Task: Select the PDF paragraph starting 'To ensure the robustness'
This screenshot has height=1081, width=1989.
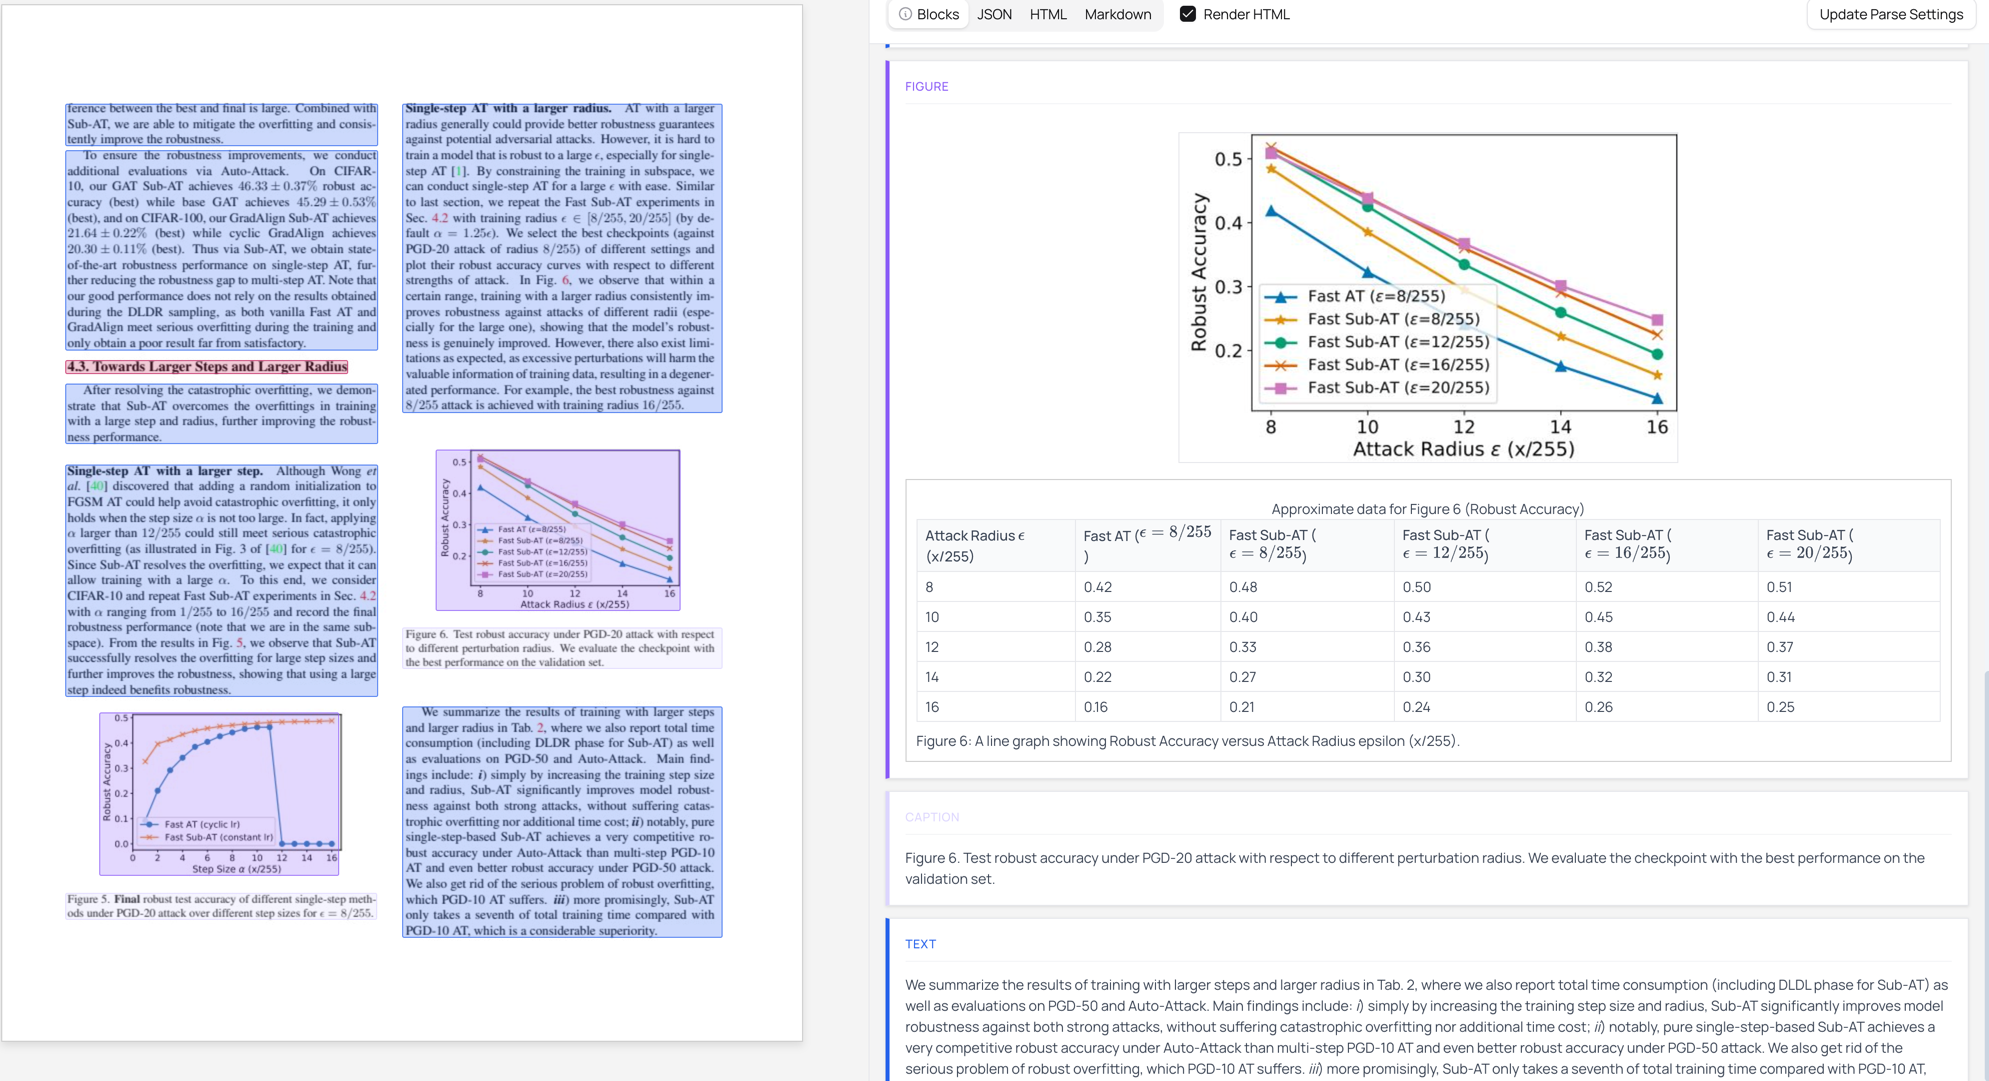Action: tap(222, 249)
